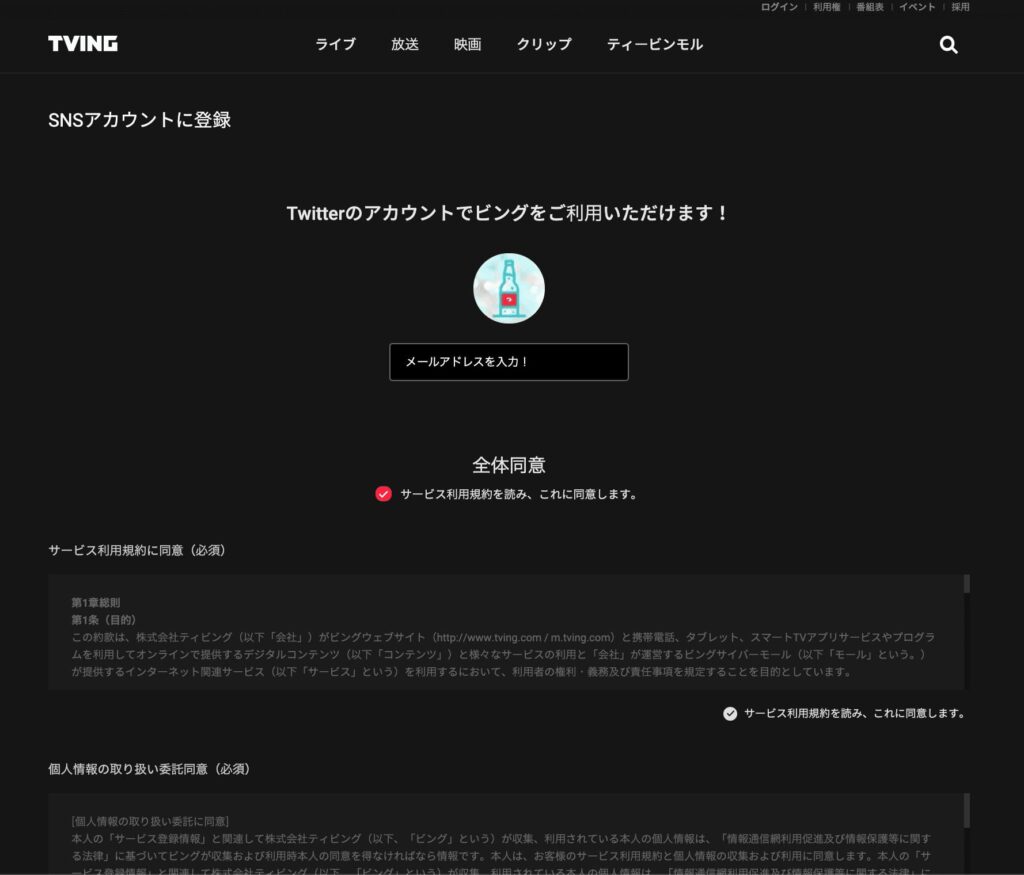This screenshot has width=1024, height=875.
Task: Focus the メールアドレスを入力 field
Action: pos(509,362)
